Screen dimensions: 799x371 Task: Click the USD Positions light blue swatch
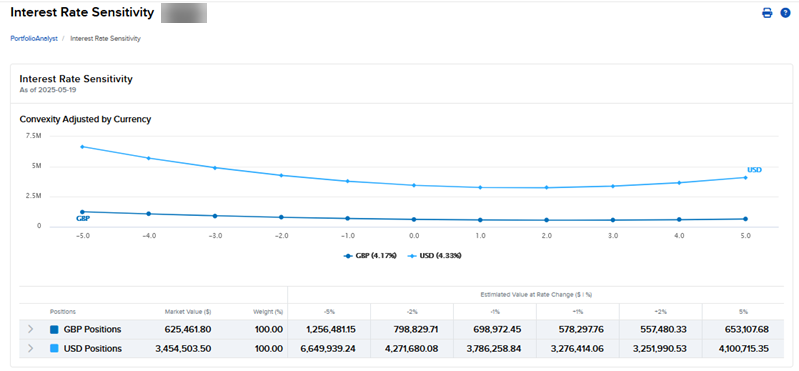[x=55, y=349]
